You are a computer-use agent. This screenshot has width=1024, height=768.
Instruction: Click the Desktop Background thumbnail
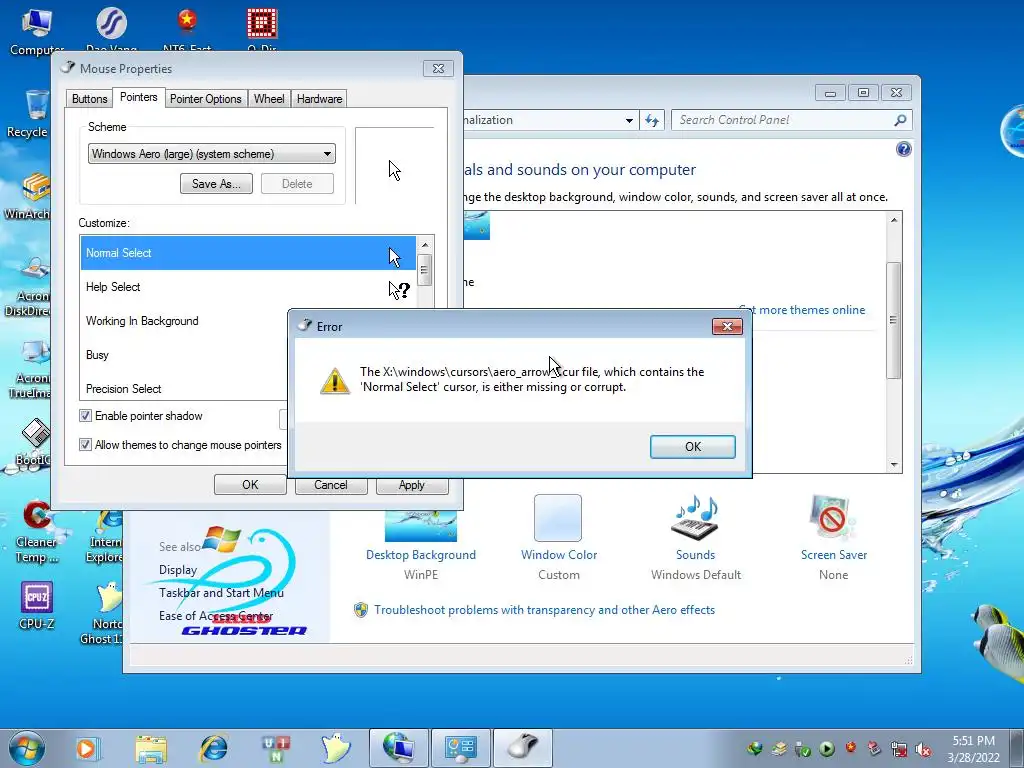(x=421, y=526)
